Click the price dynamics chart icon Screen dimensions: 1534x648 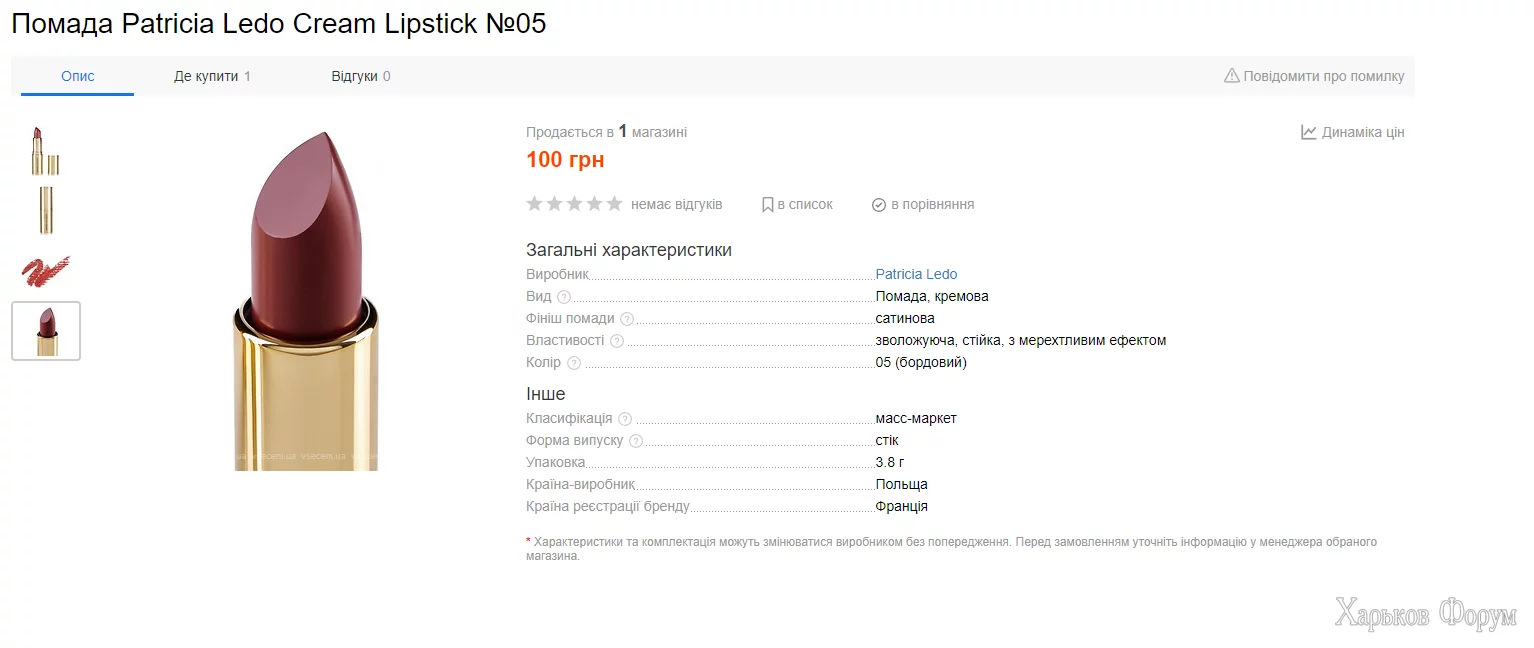[1308, 132]
